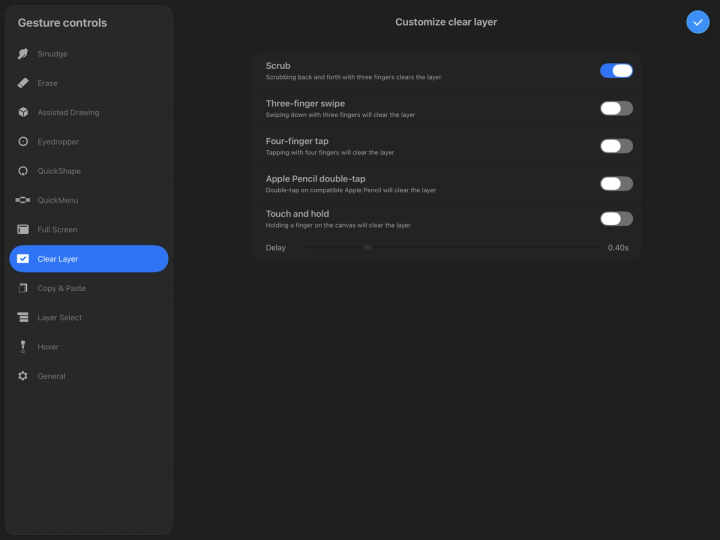Click the Apple Pencil double-tap label
The width and height of the screenshot is (720, 540).
315,179
